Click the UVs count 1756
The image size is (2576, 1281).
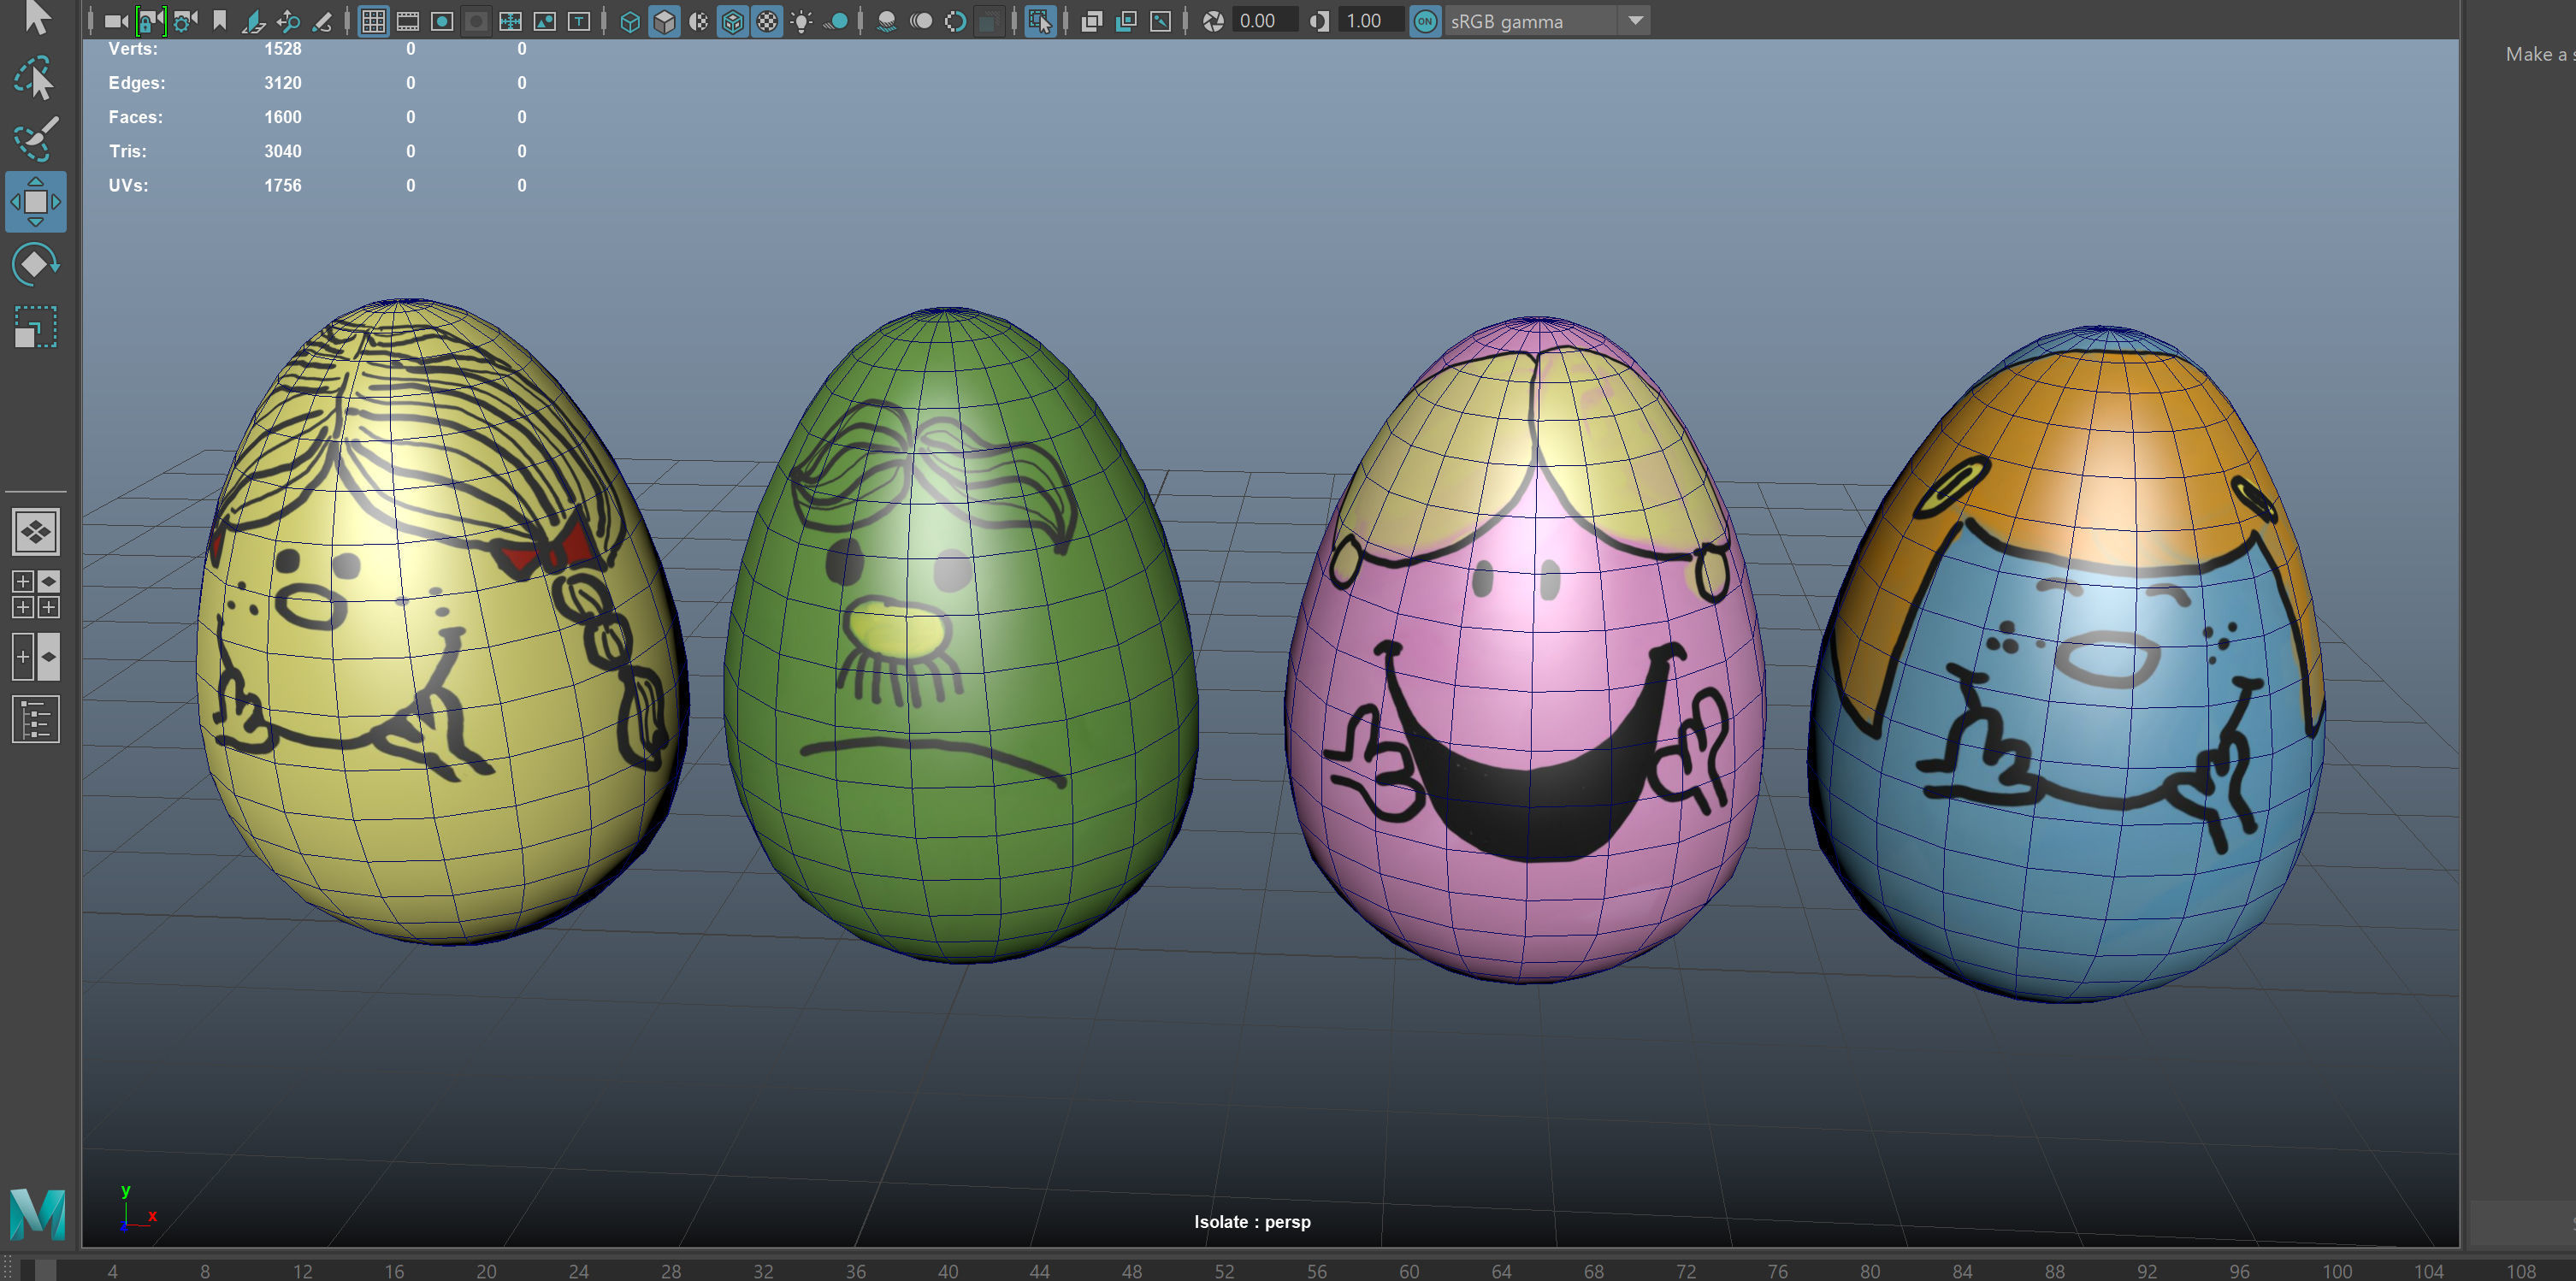coord(283,185)
